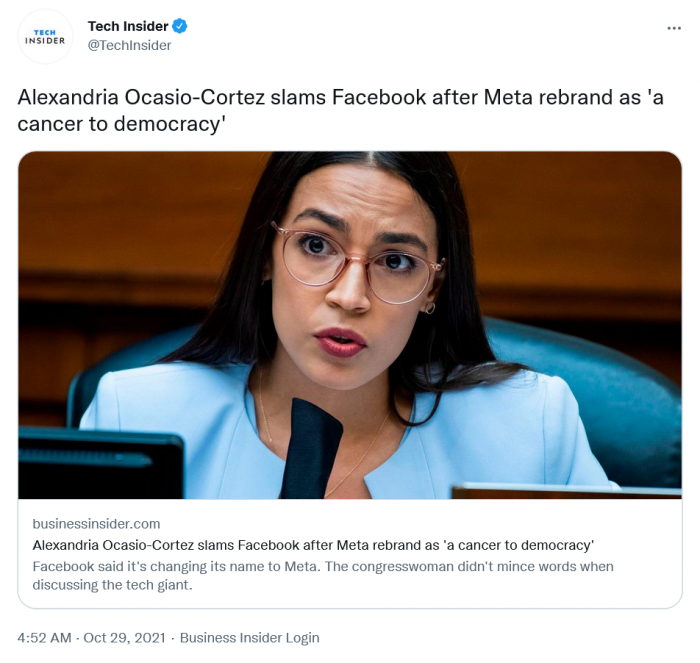700x663 pixels.
Task: Click the Tech Insider display name
Action: point(128,26)
